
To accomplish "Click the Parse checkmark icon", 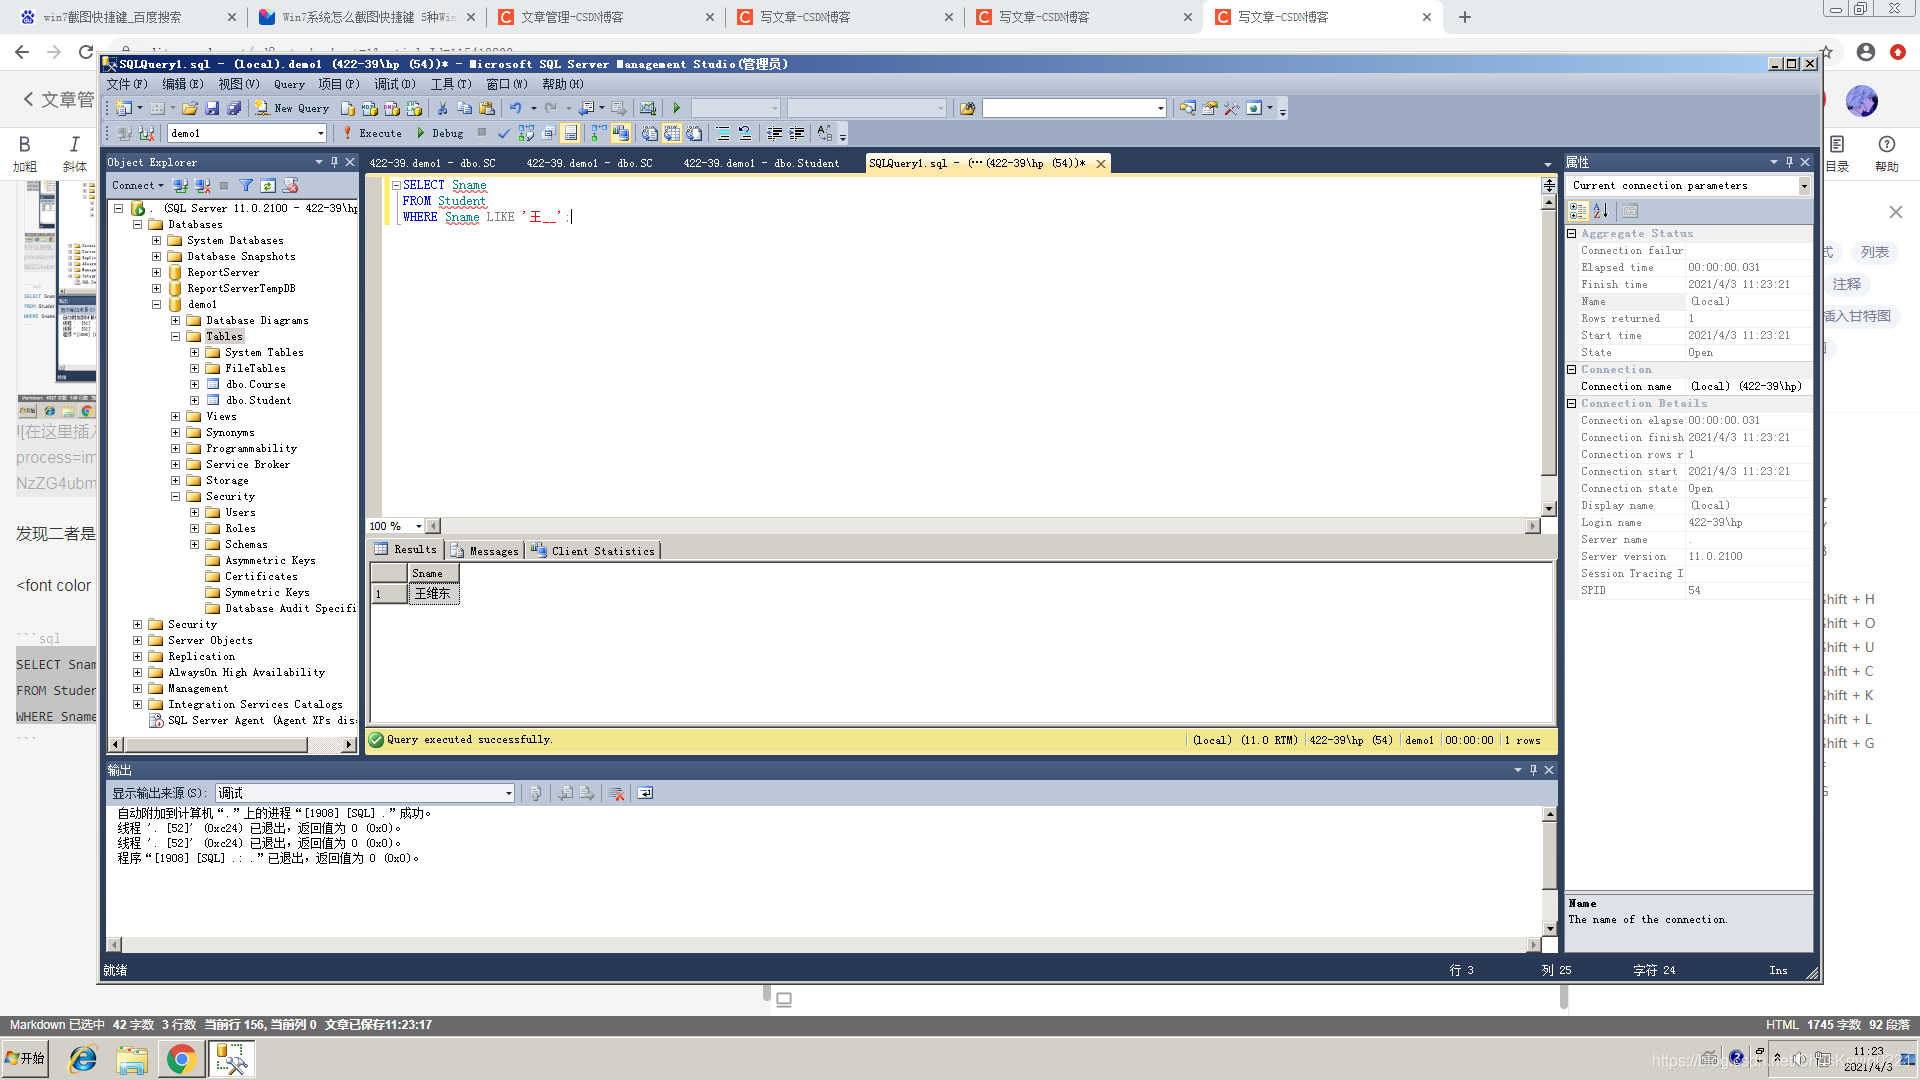I will coord(503,133).
